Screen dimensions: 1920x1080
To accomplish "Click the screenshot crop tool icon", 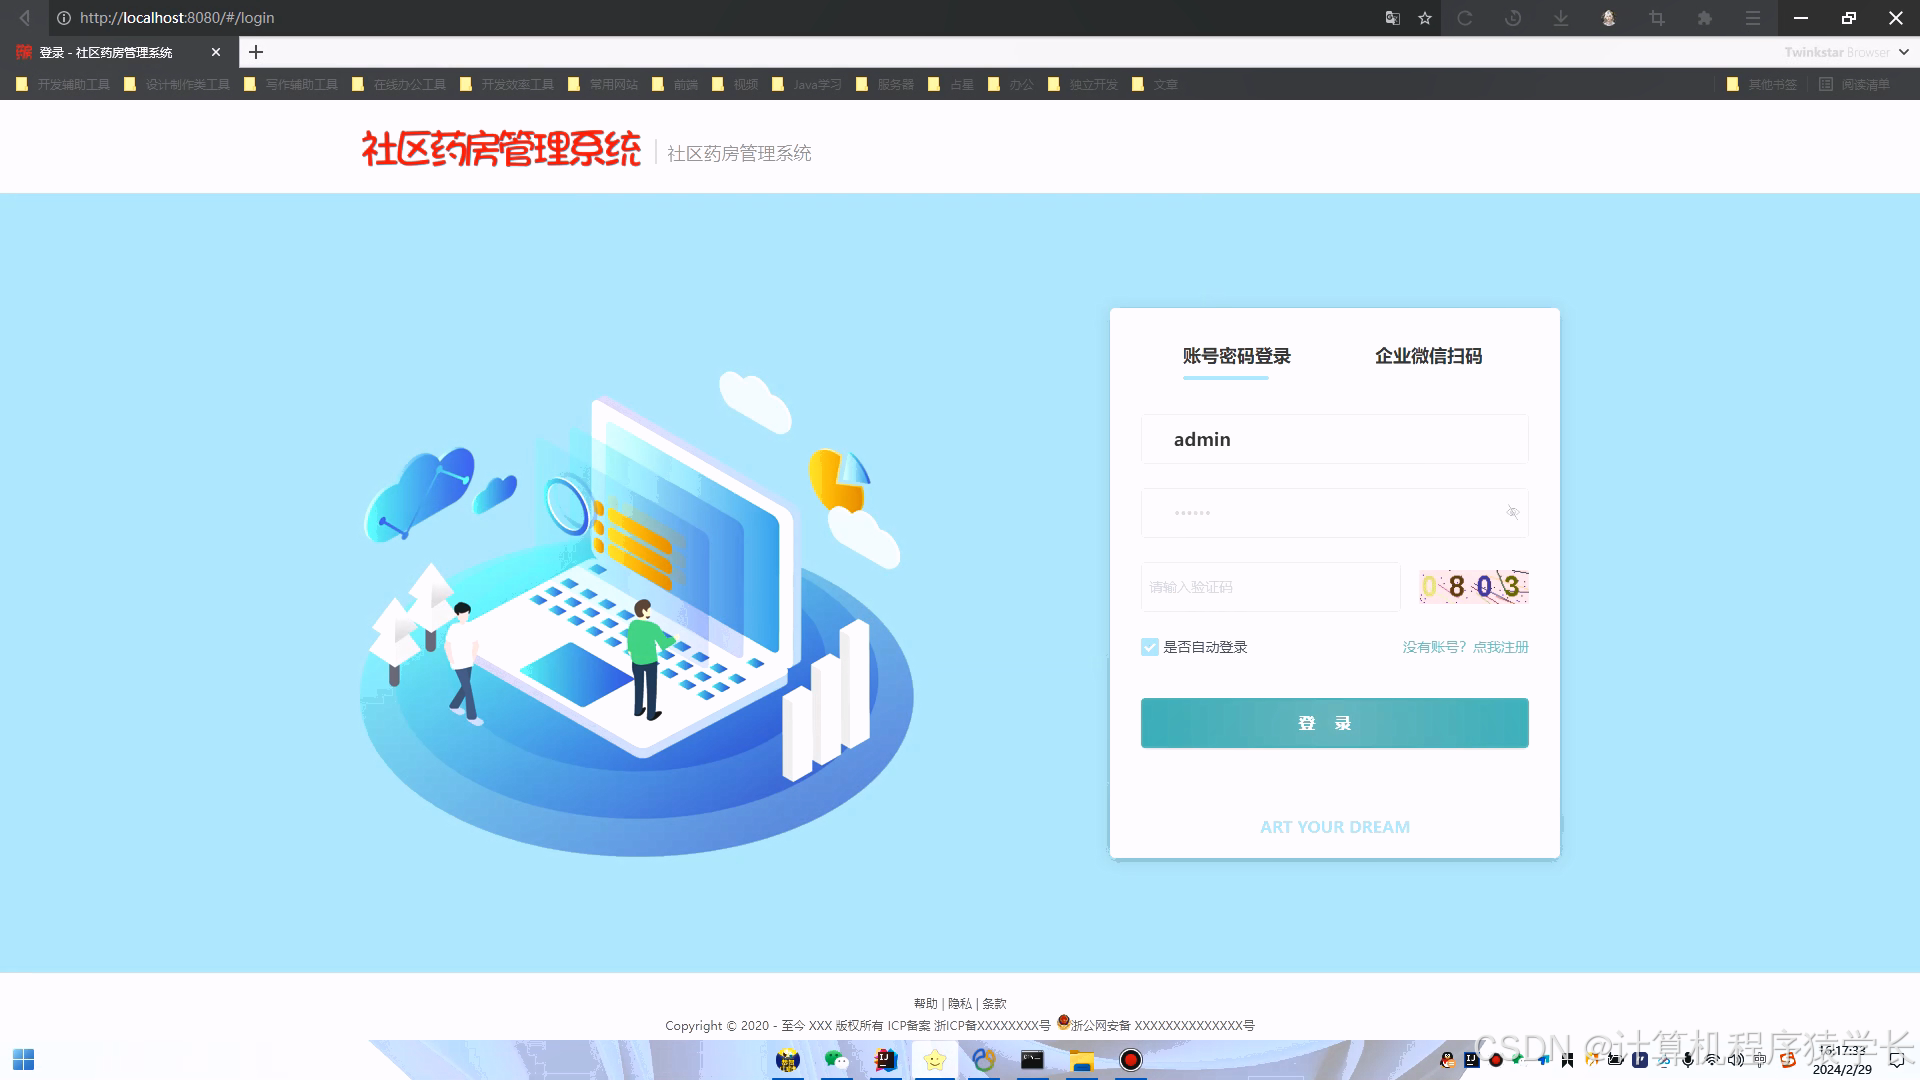I will (1656, 17).
